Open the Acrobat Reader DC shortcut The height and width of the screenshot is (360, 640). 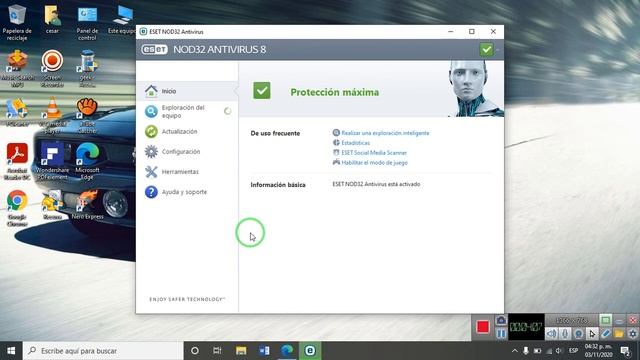click(x=17, y=162)
